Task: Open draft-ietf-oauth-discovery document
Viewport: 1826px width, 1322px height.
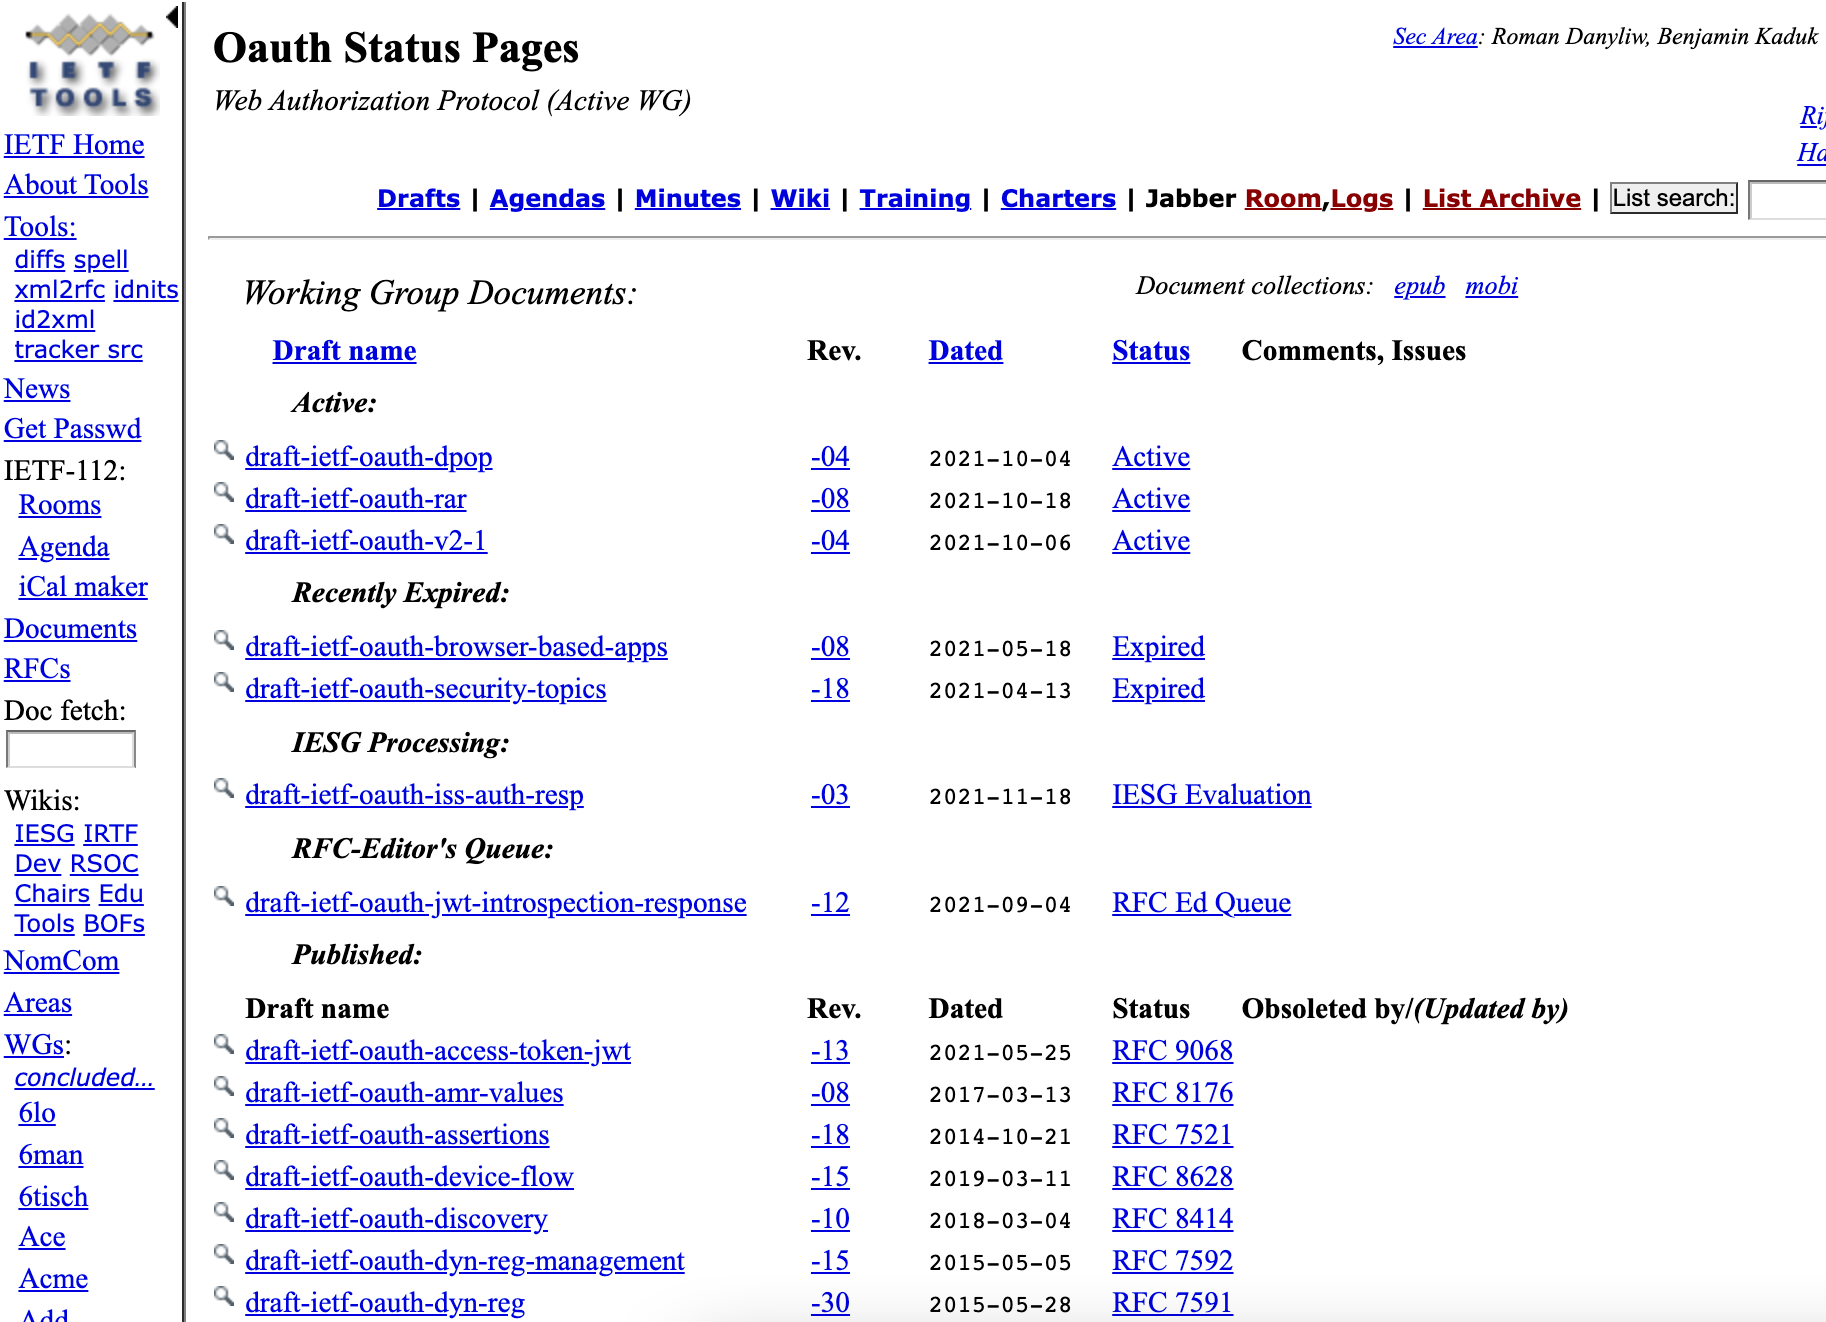Action: point(396,1219)
